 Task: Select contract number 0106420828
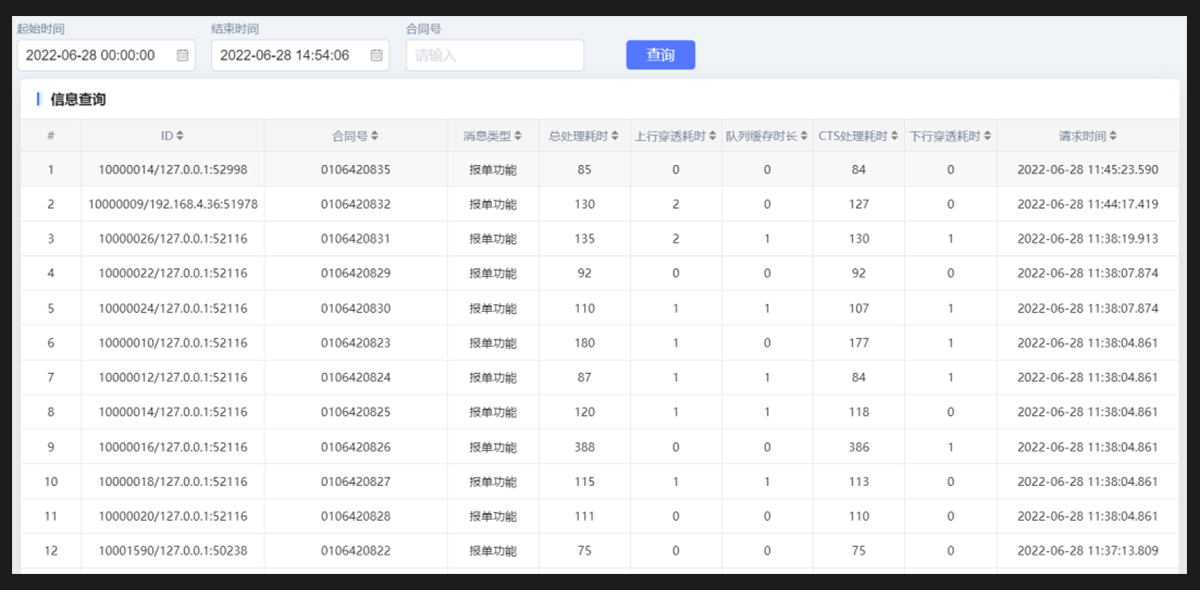pos(356,516)
